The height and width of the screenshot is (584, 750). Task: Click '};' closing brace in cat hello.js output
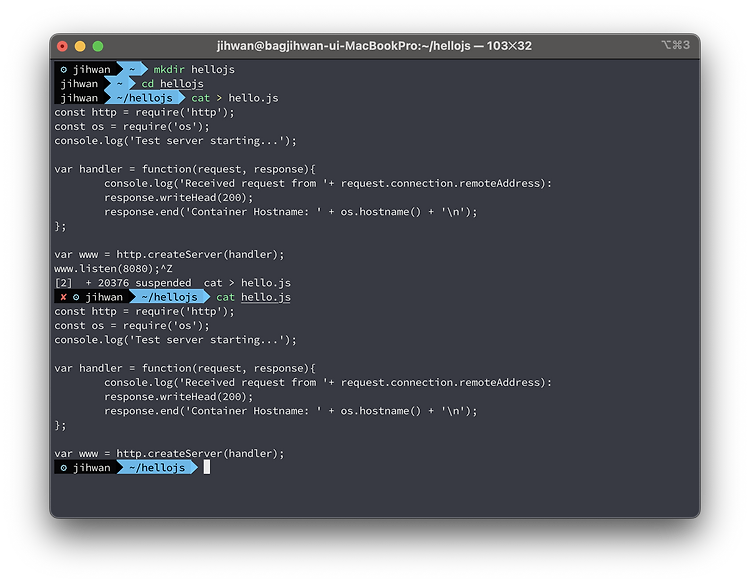[60, 426]
